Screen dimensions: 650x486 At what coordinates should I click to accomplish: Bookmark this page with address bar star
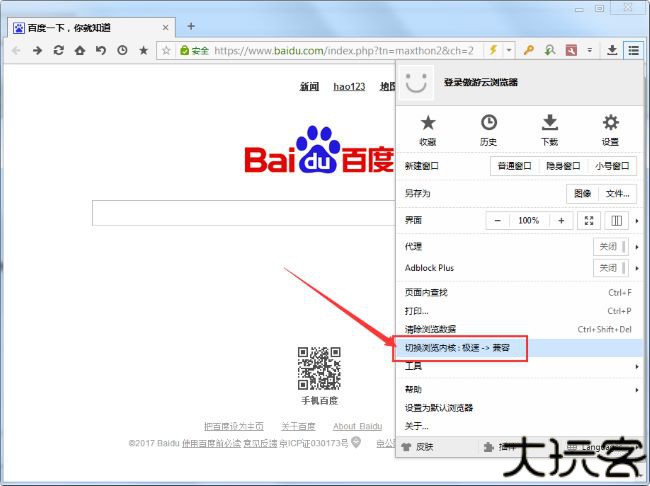pyautogui.click(x=166, y=51)
